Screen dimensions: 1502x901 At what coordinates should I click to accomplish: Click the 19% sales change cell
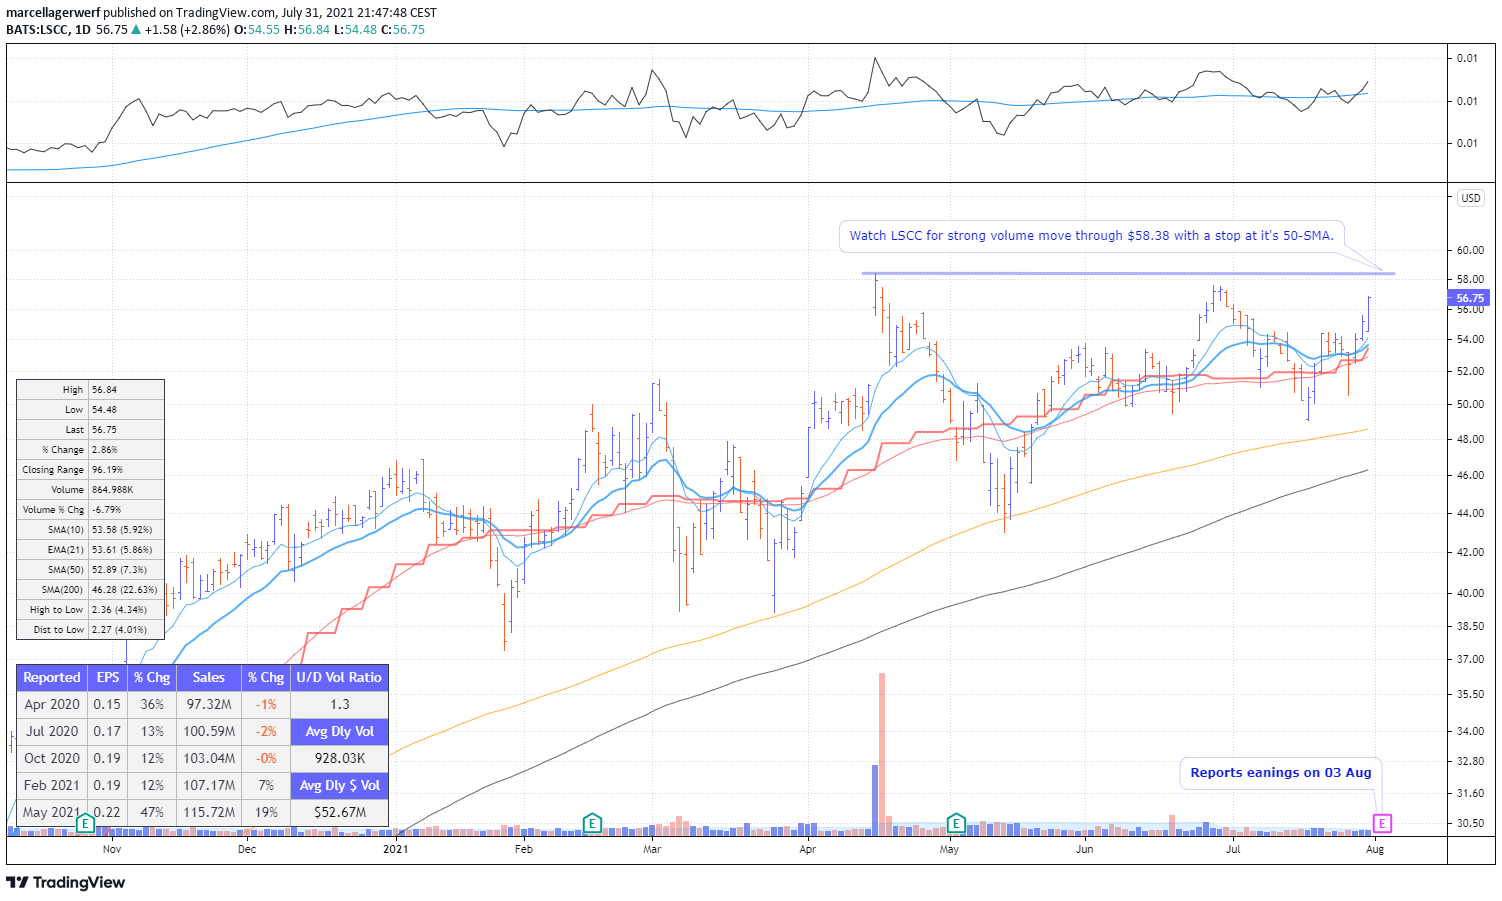(x=266, y=812)
